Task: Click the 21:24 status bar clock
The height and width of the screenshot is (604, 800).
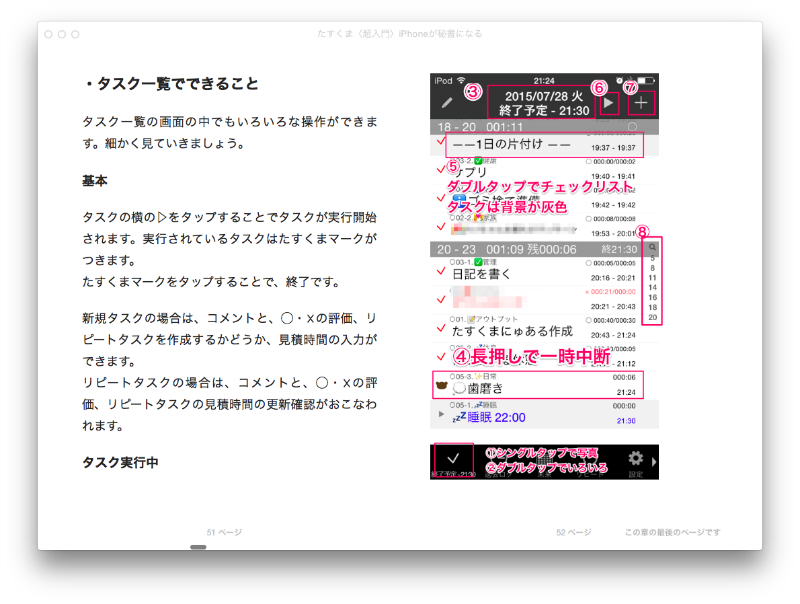Action: click(544, 81)
